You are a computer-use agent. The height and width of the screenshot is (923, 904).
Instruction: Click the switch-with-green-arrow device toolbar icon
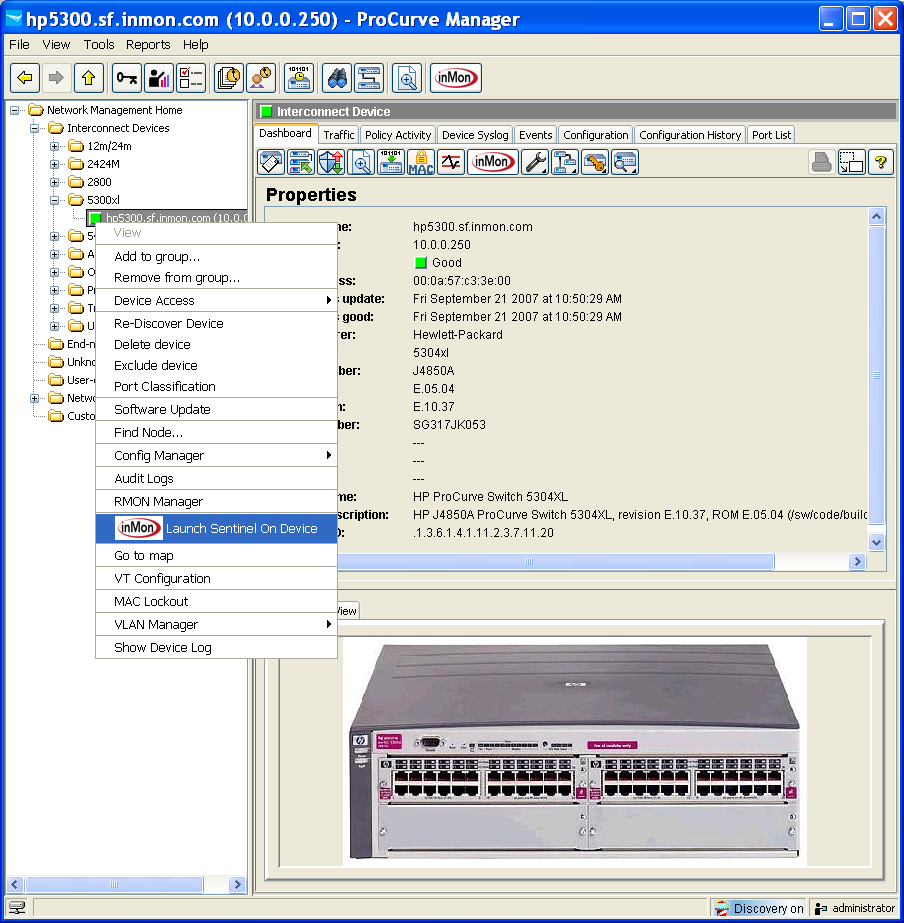pos(301,162)
